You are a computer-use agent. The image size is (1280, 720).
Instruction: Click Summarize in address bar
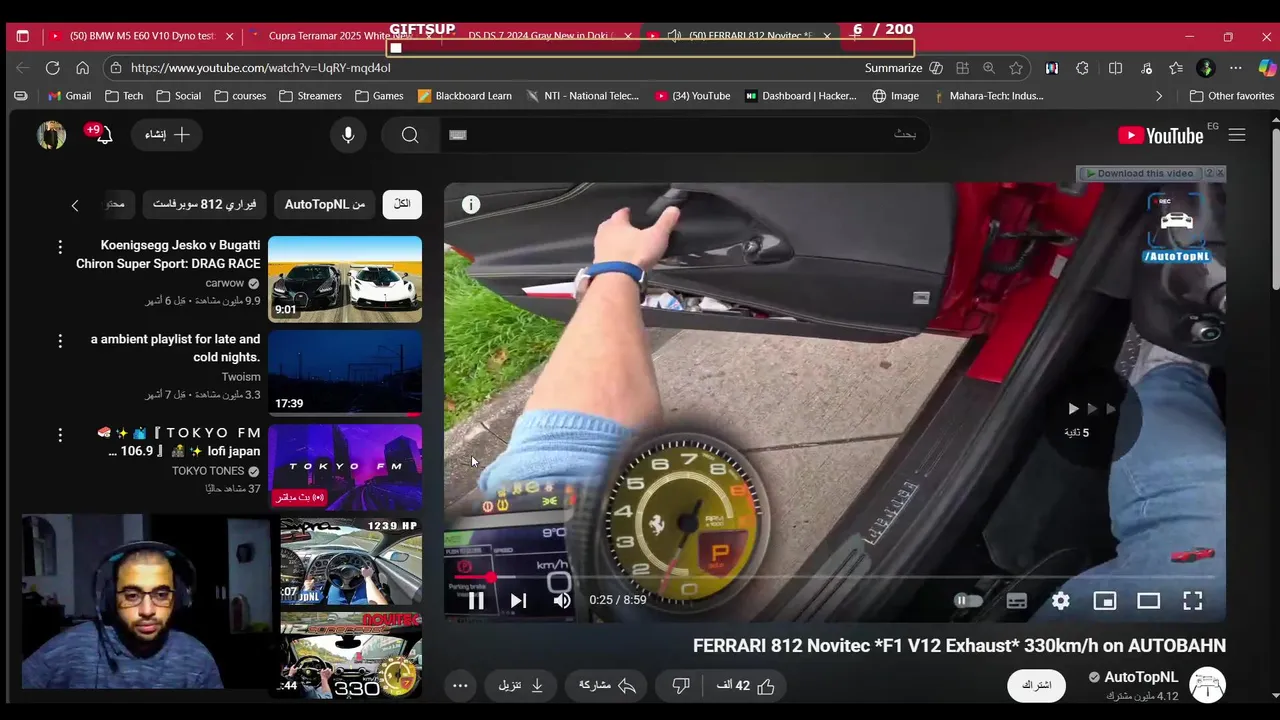pos(903,68)
